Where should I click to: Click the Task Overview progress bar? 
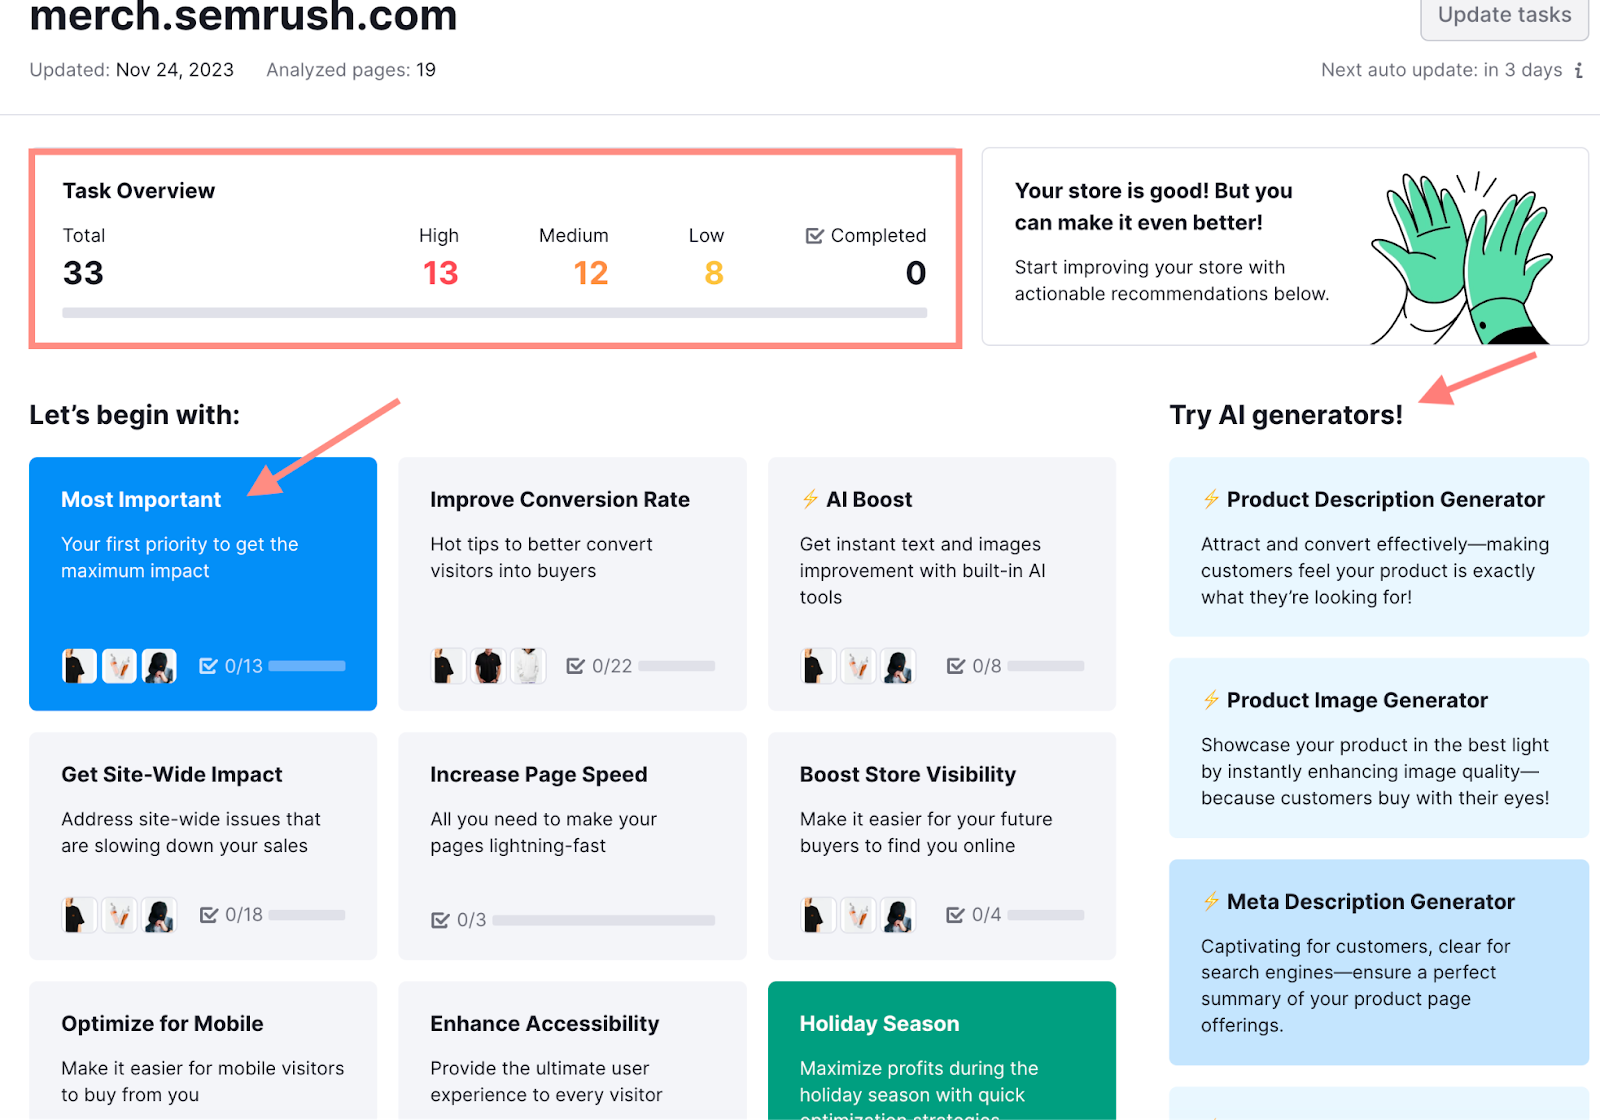click(494, 313)
